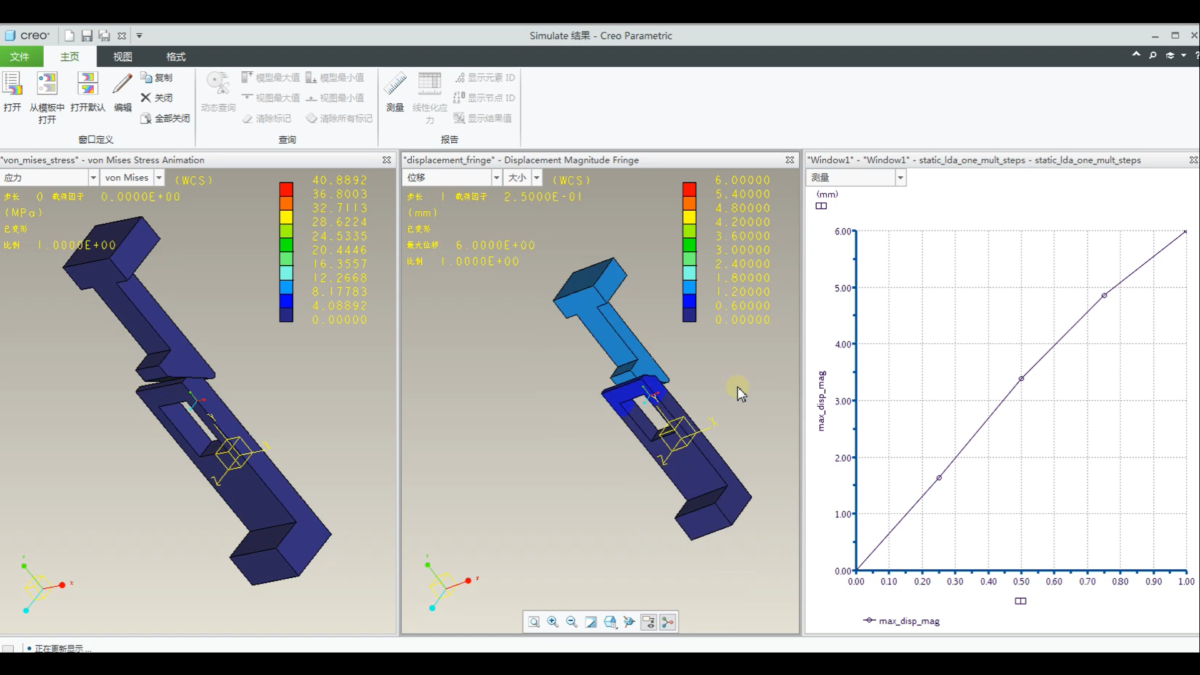Select the 主页 Home ribbon tab

pos(69,57)
